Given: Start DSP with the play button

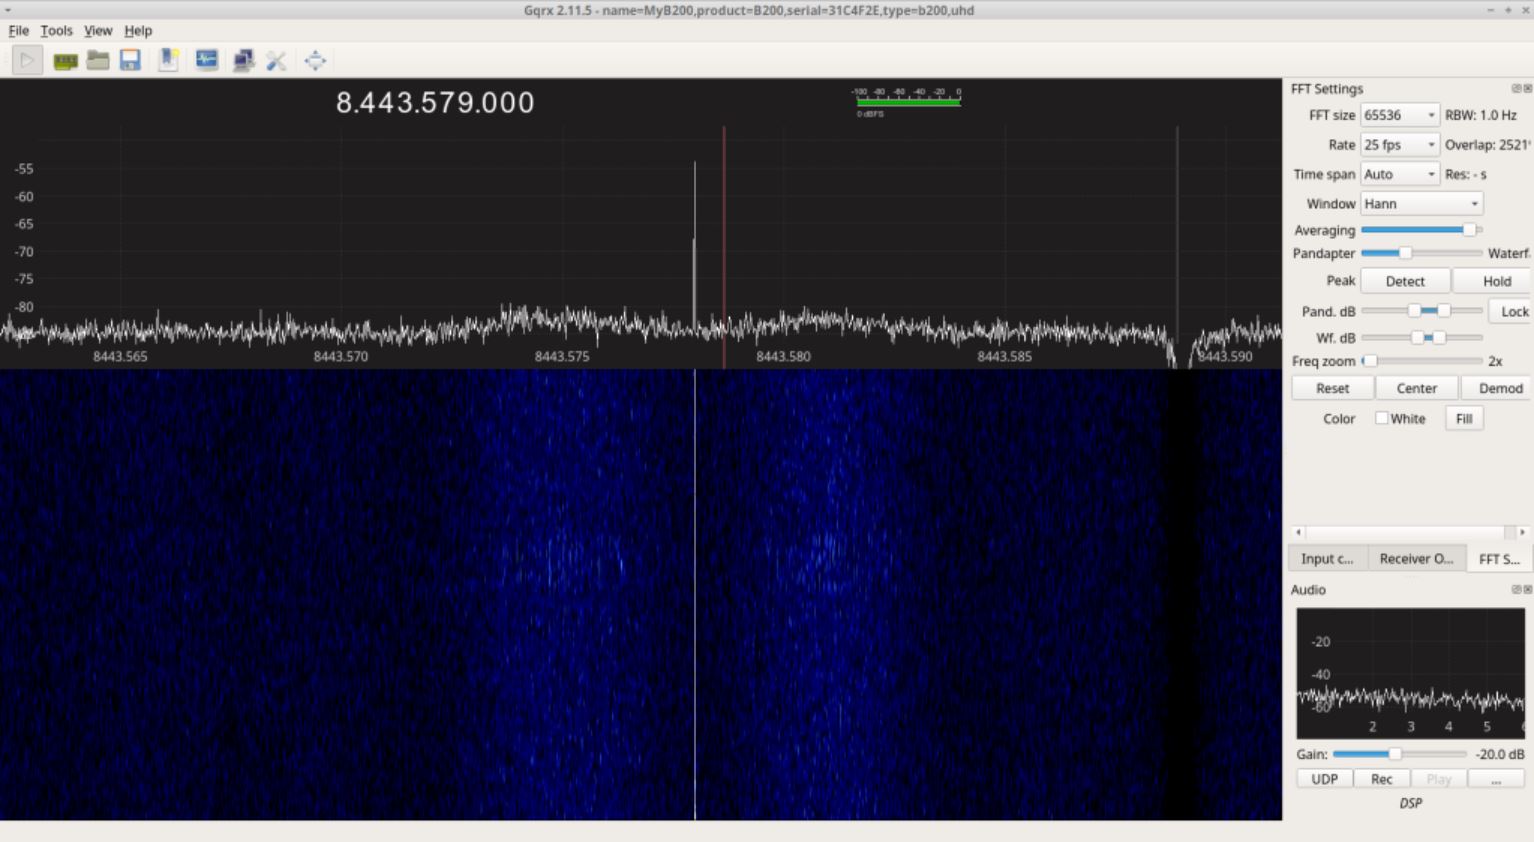Looking at the screenshot, I should point(27,61).
